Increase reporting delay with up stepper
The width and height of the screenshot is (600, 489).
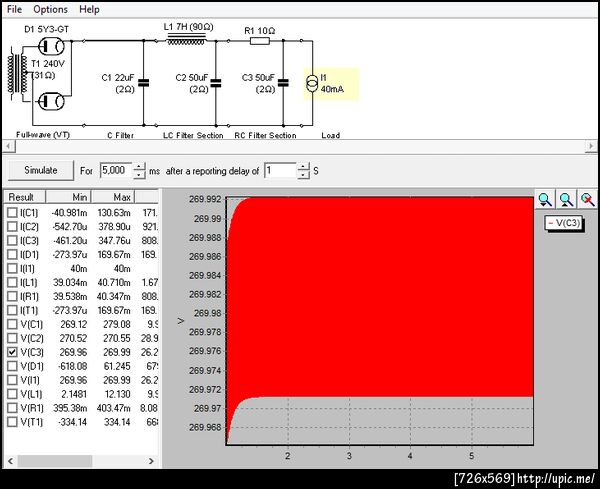[303, 166]
